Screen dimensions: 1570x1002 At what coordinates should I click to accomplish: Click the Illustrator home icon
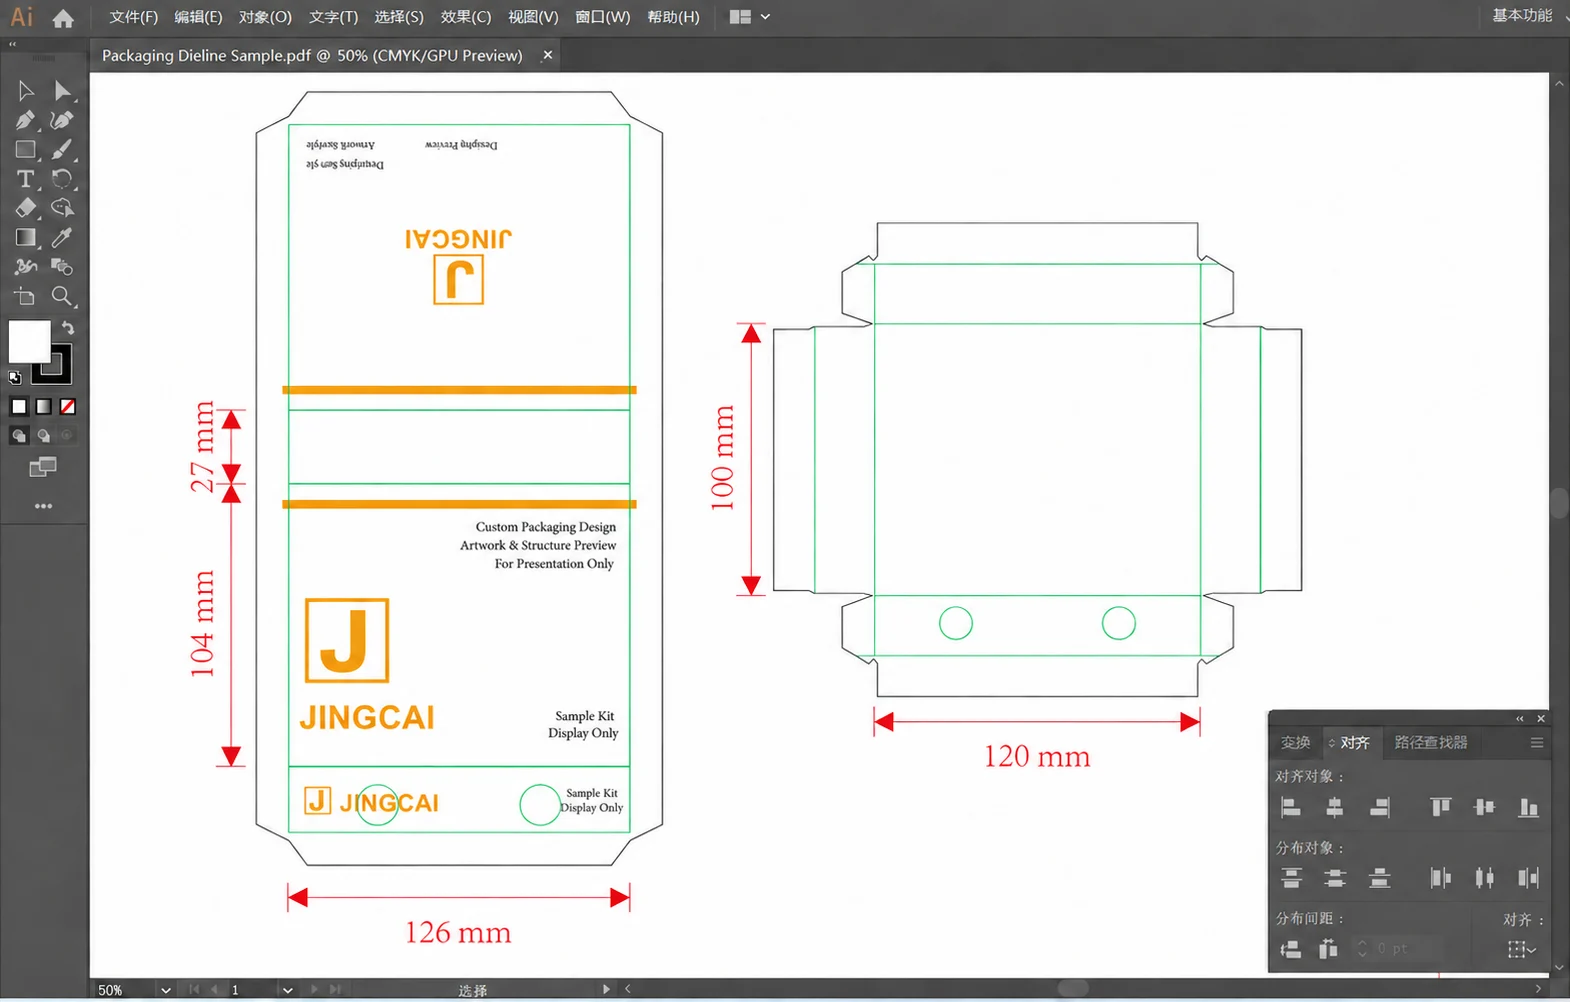point(63,18)
